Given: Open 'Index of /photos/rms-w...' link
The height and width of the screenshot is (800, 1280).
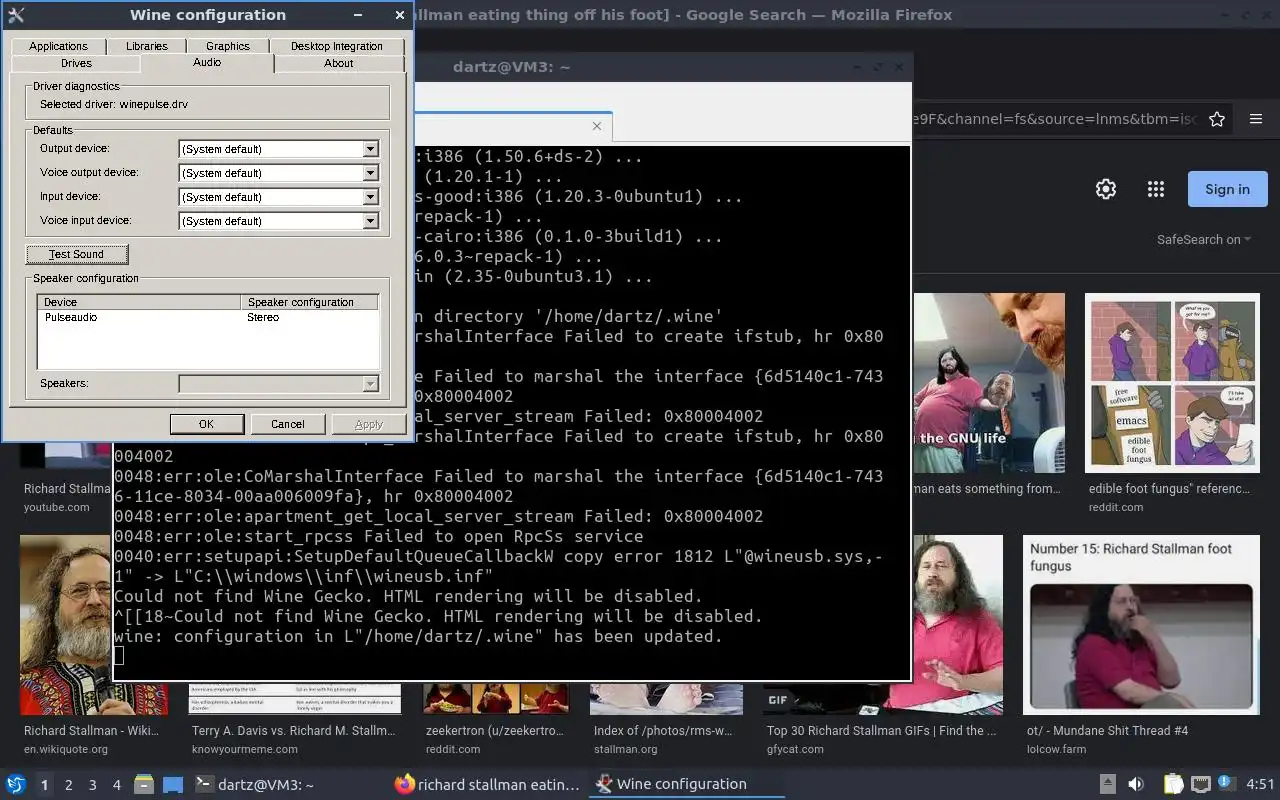Looking at the screenshot, I should 662,731.
